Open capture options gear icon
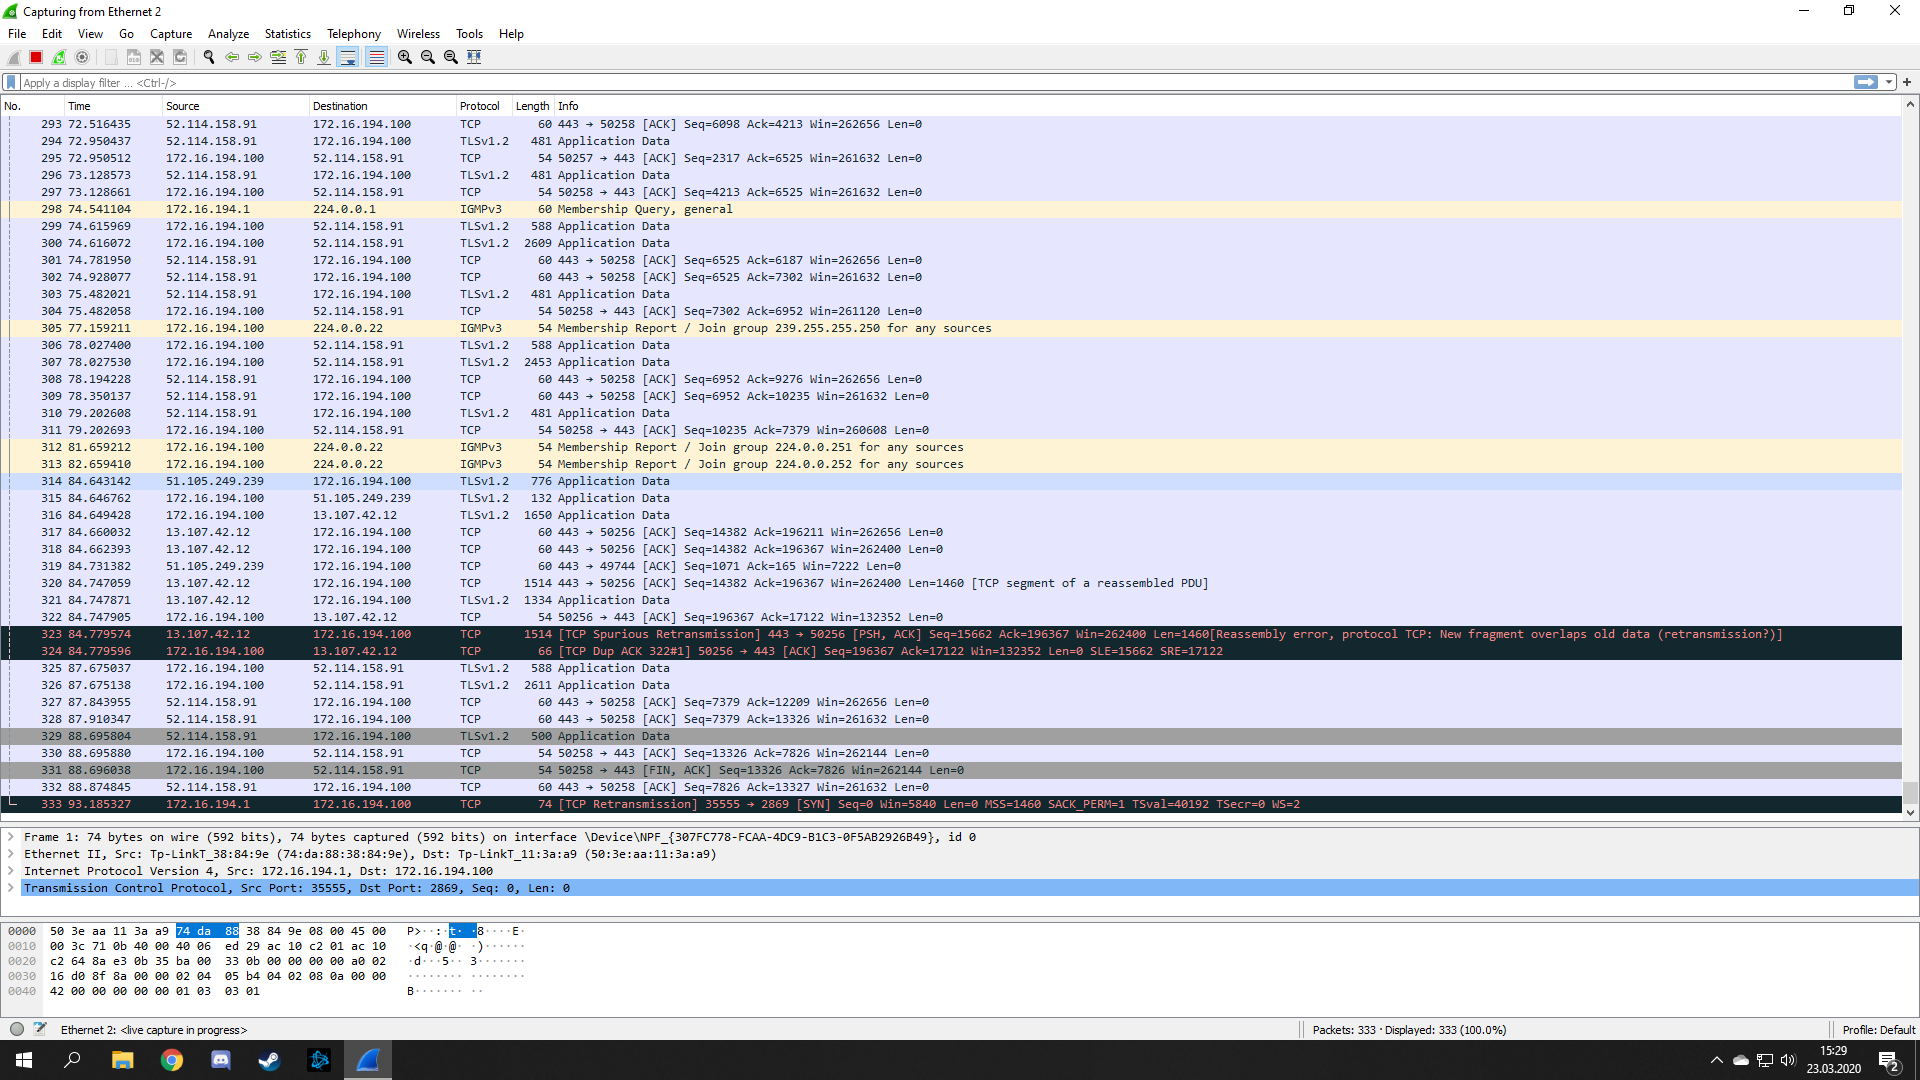 click(82, 57)
